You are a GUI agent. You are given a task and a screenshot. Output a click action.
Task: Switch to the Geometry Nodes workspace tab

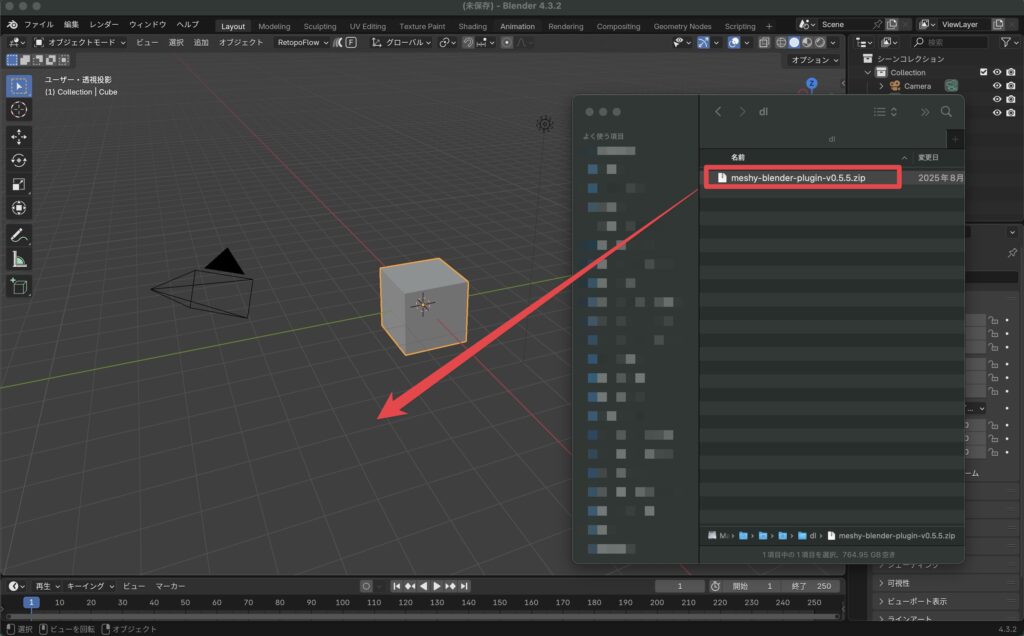tap(682, 26)
